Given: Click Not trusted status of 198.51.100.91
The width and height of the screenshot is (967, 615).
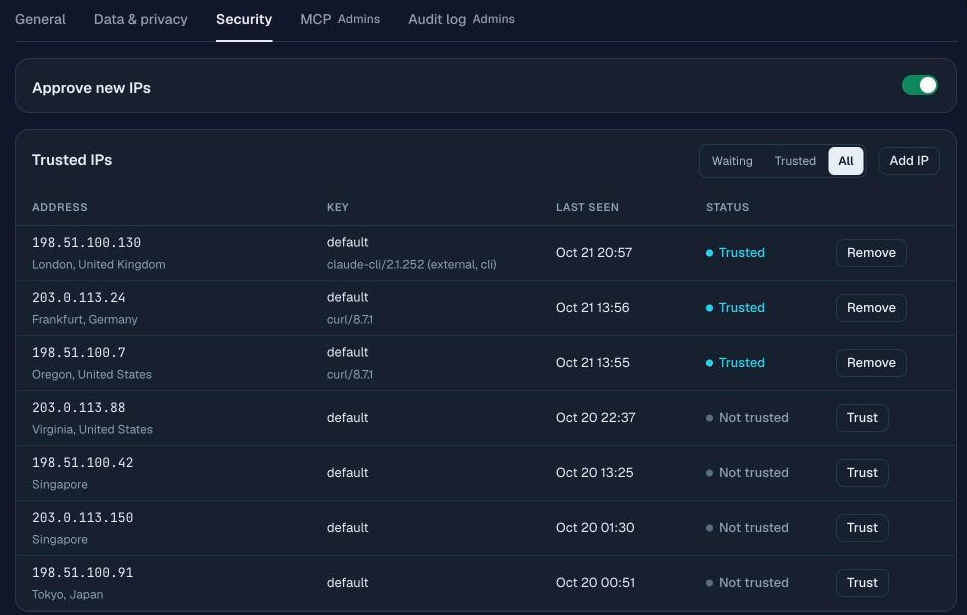Looking at the screenshot, I should point(747,582).
